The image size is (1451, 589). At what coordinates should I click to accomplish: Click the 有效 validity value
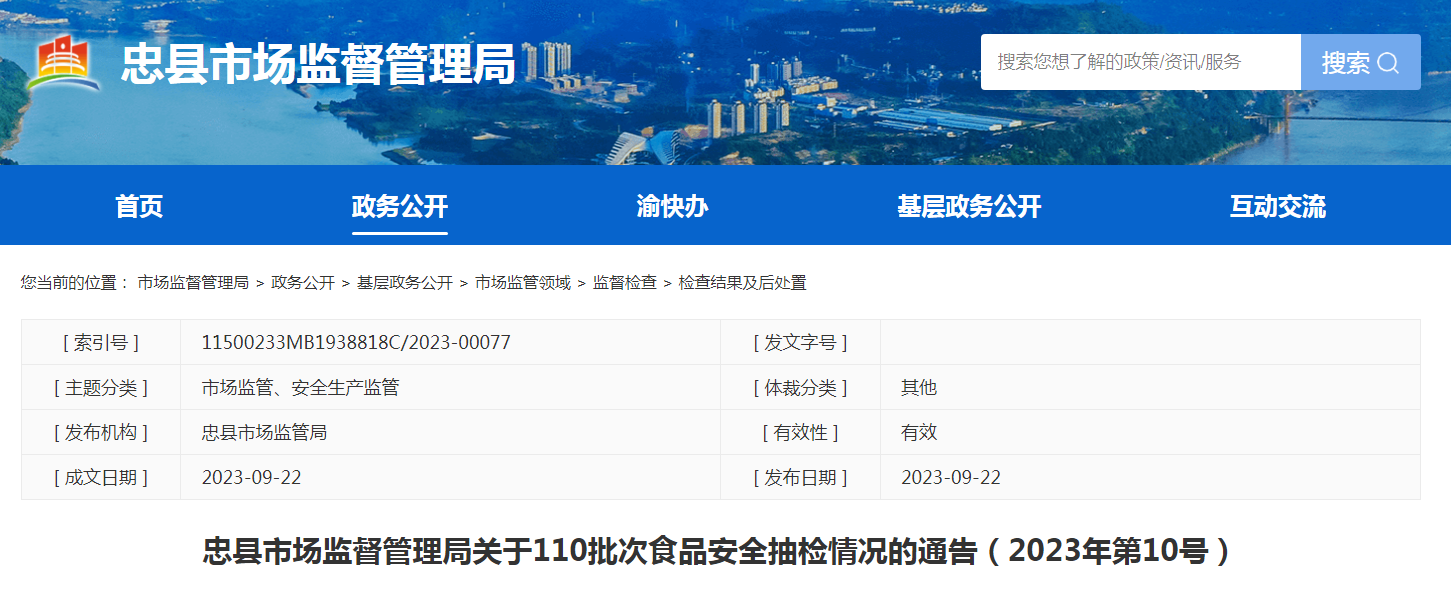[919, 432]
